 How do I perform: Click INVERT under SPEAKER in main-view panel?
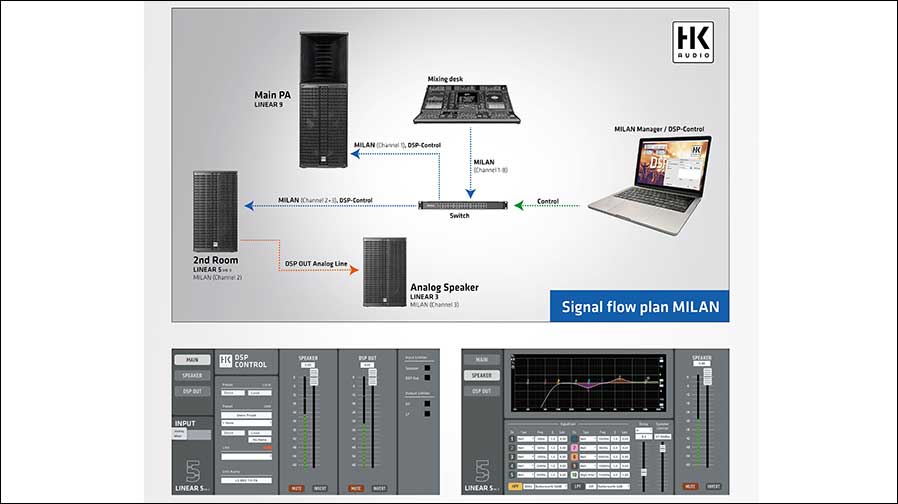click(x=320, y=489)
